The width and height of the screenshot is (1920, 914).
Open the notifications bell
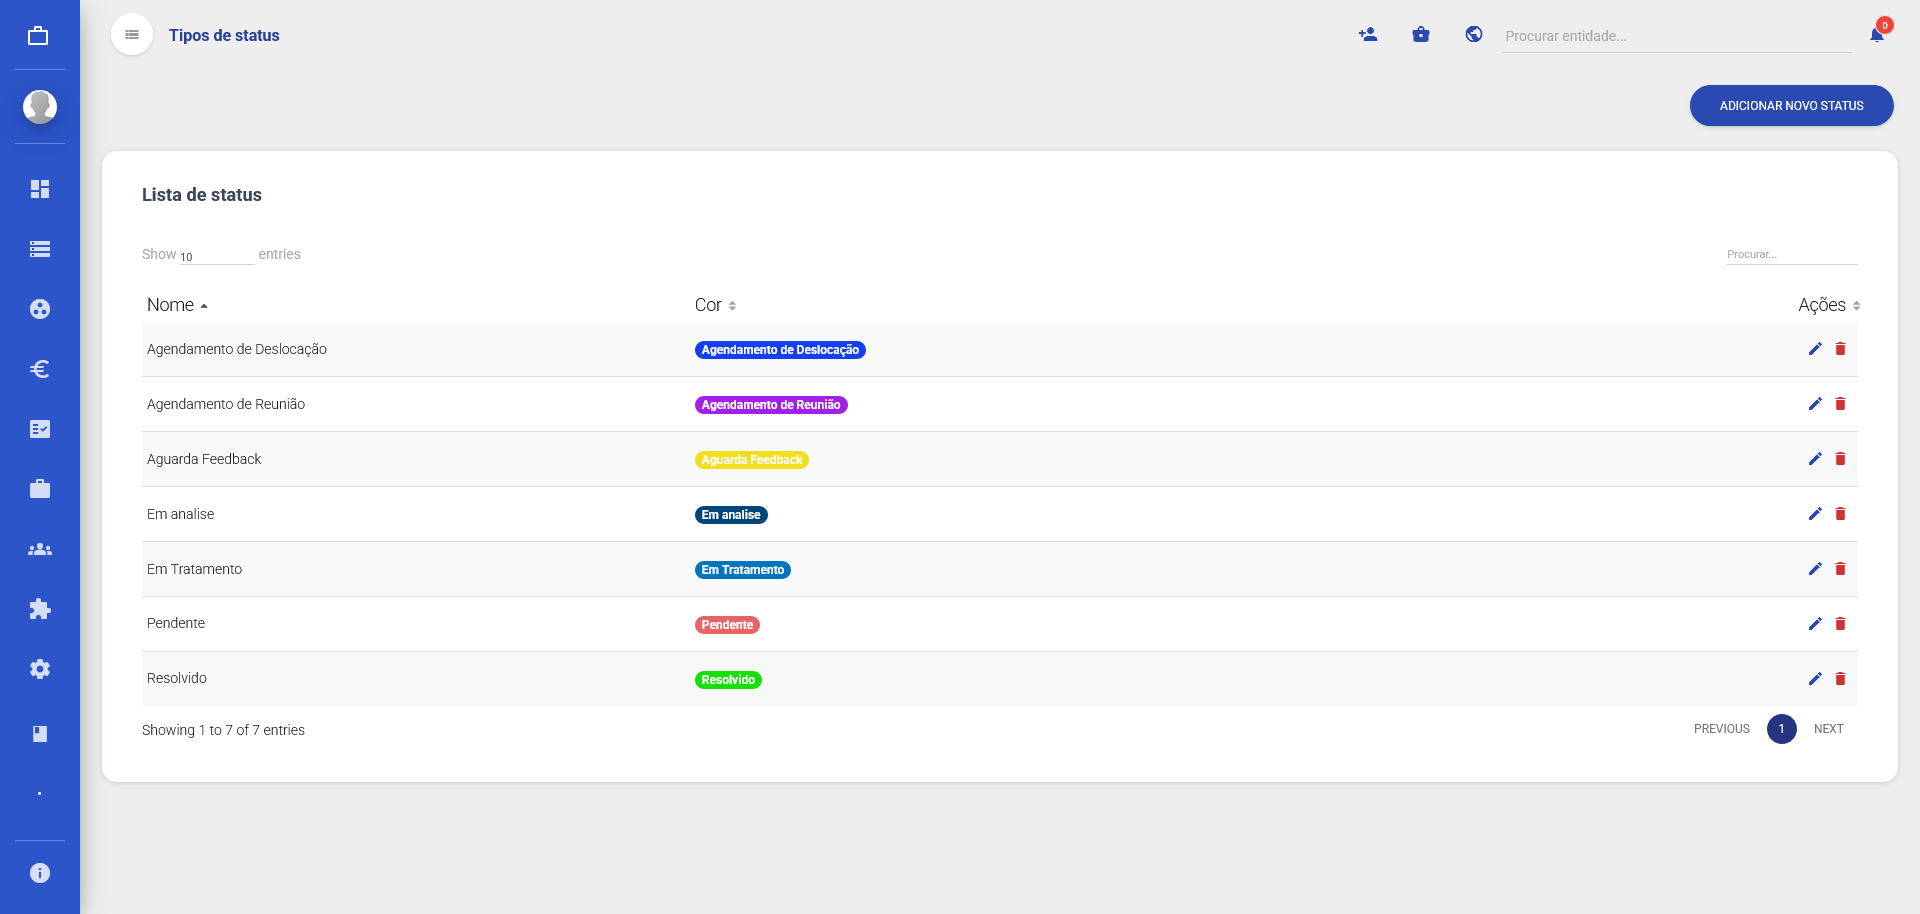(x=1877, y=35)
